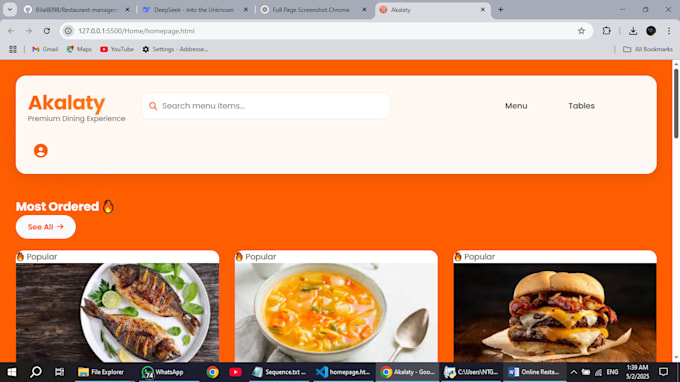The height and width of the screenshot is (382, 680).
Task: View site information icon in address bar
Action: pyautogui.click(x=68, y=31)
